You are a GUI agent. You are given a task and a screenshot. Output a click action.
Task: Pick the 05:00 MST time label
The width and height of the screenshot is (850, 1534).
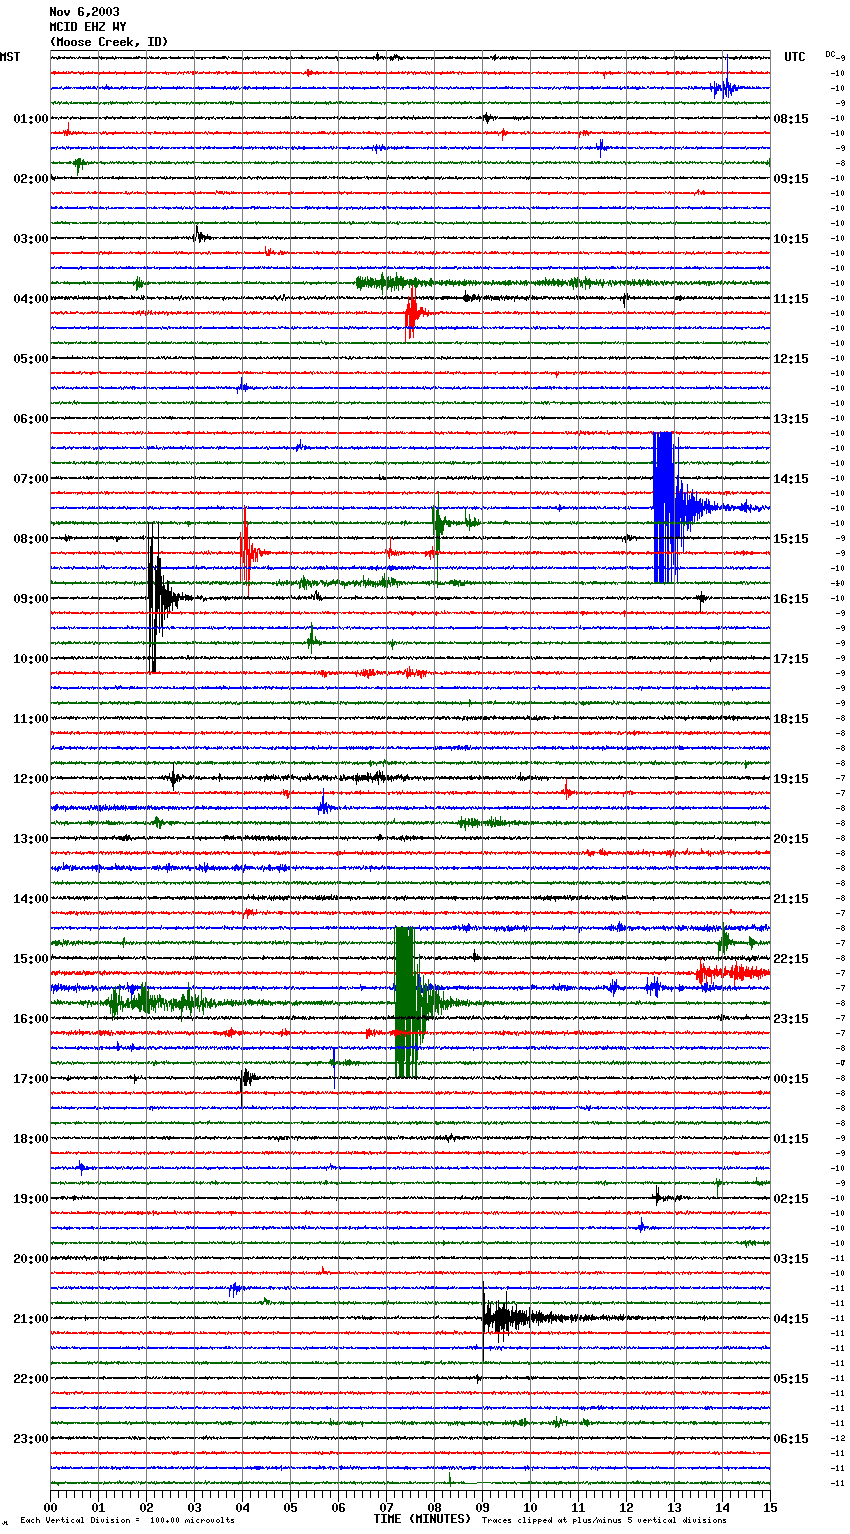(x=30, y=359)
